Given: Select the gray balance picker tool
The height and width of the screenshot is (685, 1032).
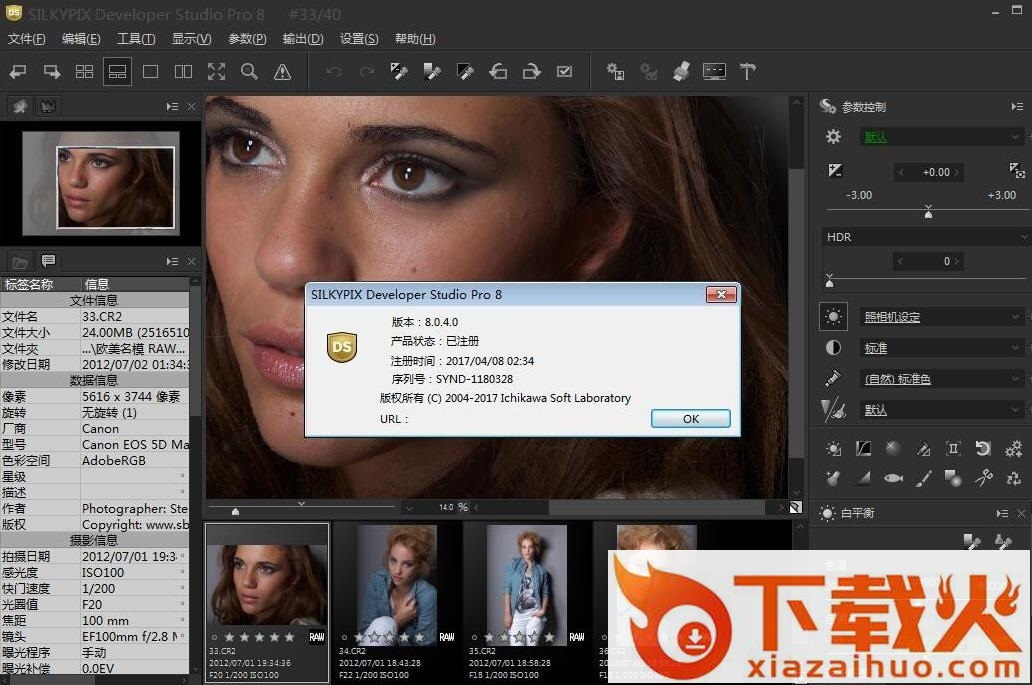Looking at the screenshot, I should click(432, 71).
